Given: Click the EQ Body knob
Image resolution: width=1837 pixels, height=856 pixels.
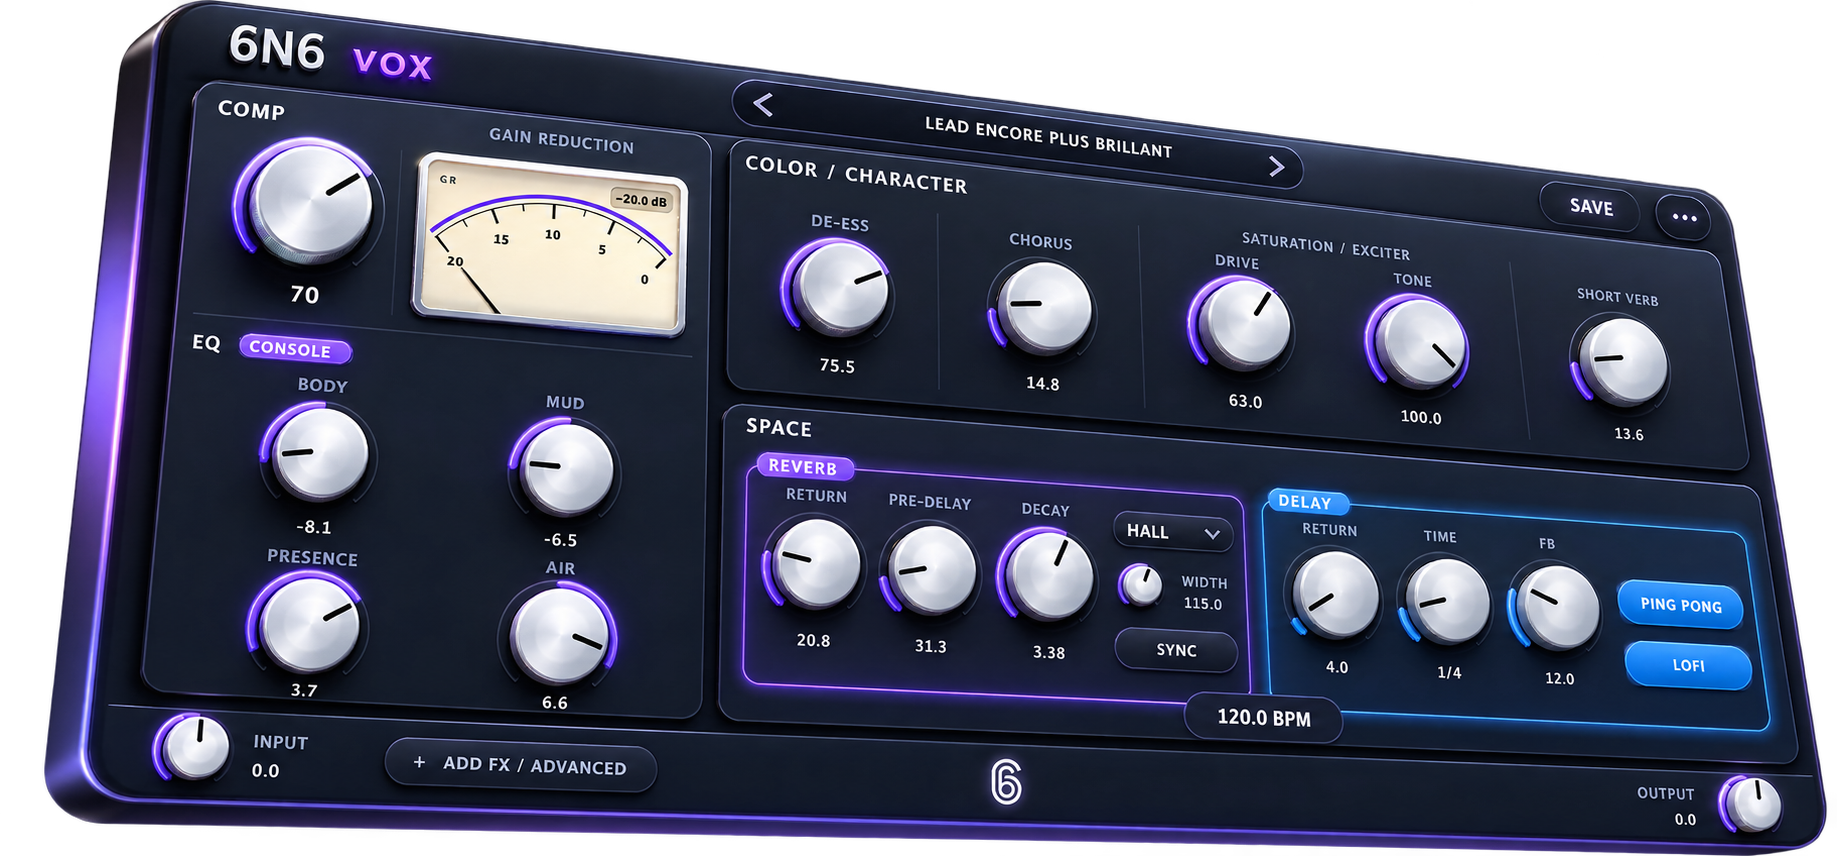Looking at the screenshot, I should click(320, 453).
